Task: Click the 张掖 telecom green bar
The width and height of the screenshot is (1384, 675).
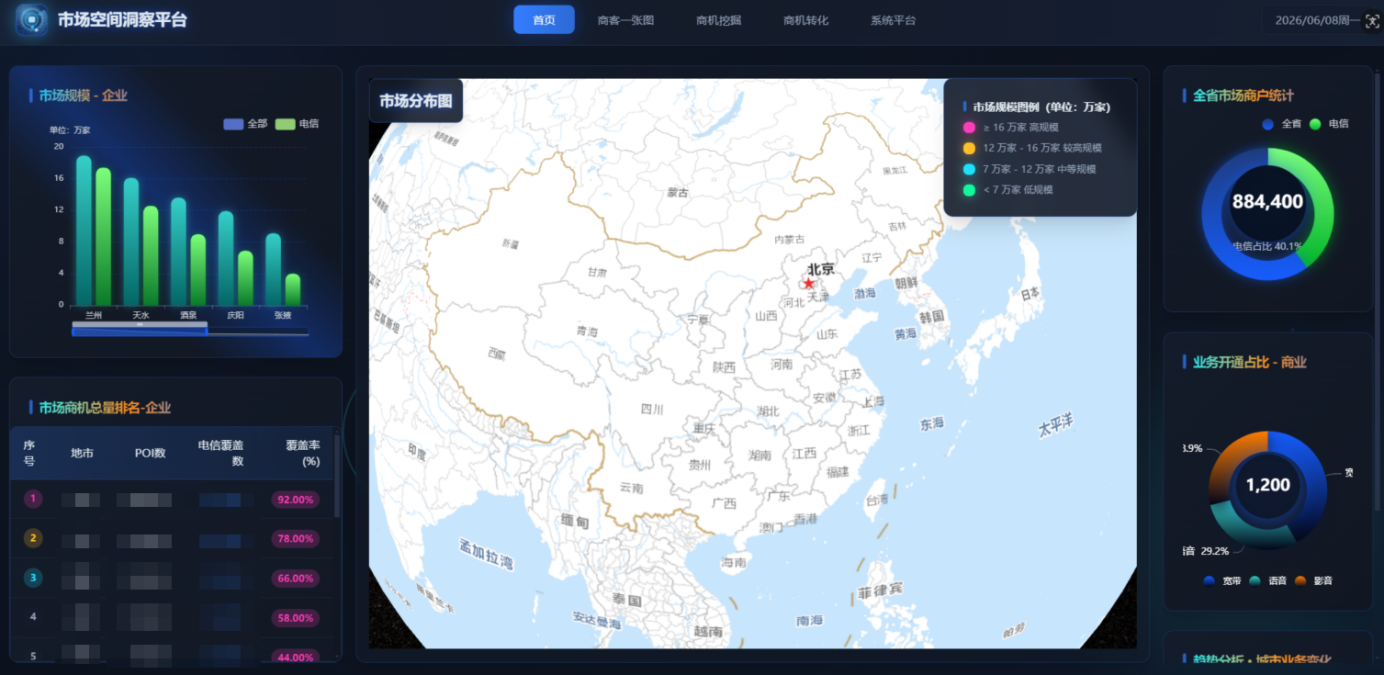Action: (293, 289)
